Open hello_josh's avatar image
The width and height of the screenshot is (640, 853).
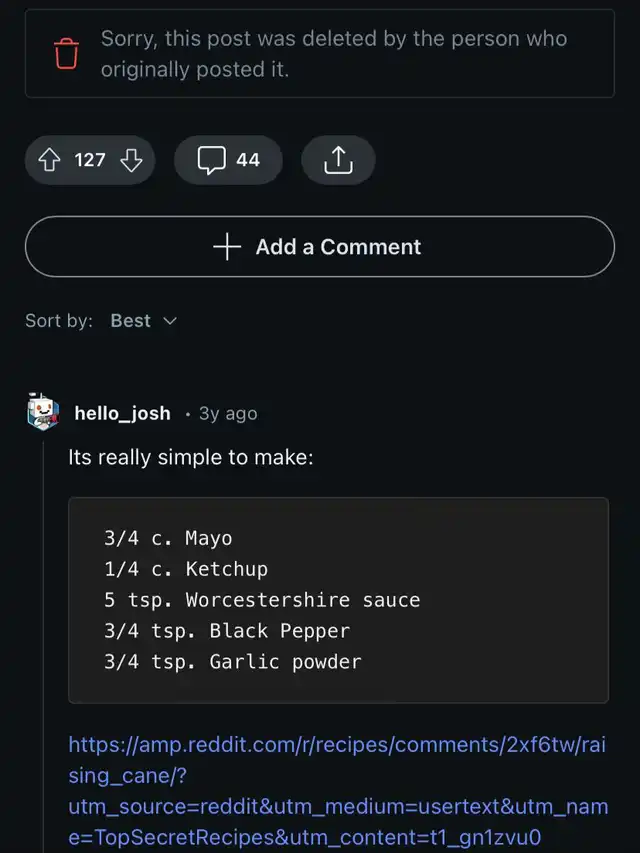click(44, 412)
